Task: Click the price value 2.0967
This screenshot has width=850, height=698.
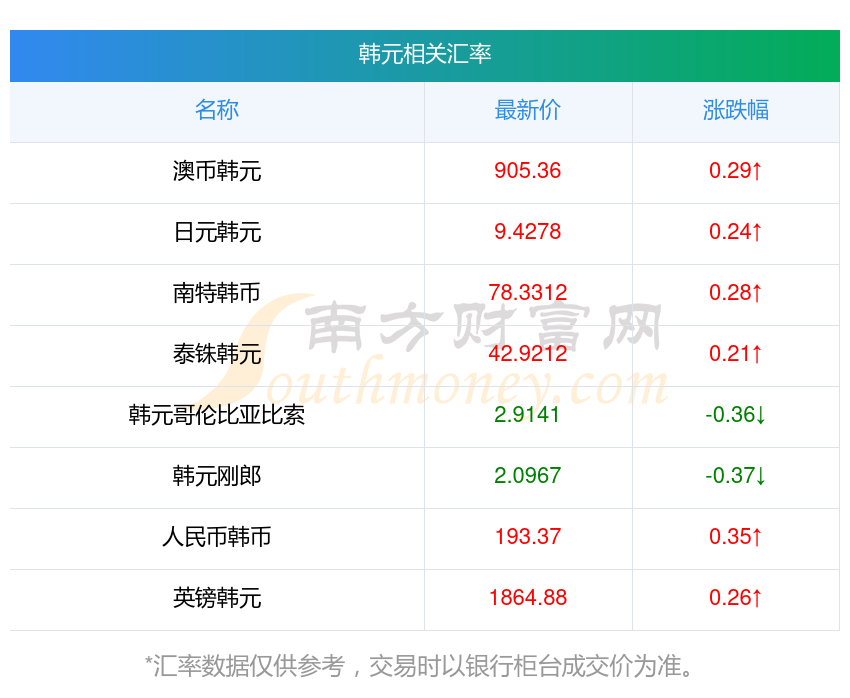Action: 527,476
